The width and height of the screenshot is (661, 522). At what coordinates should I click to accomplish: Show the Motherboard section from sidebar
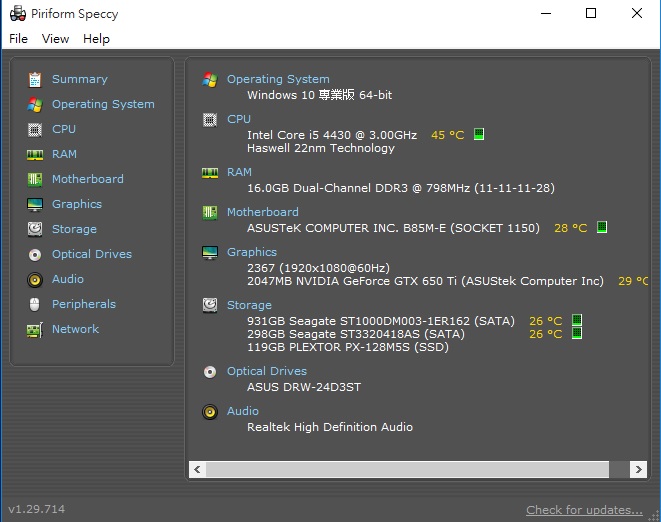click(x=88, y=179)
